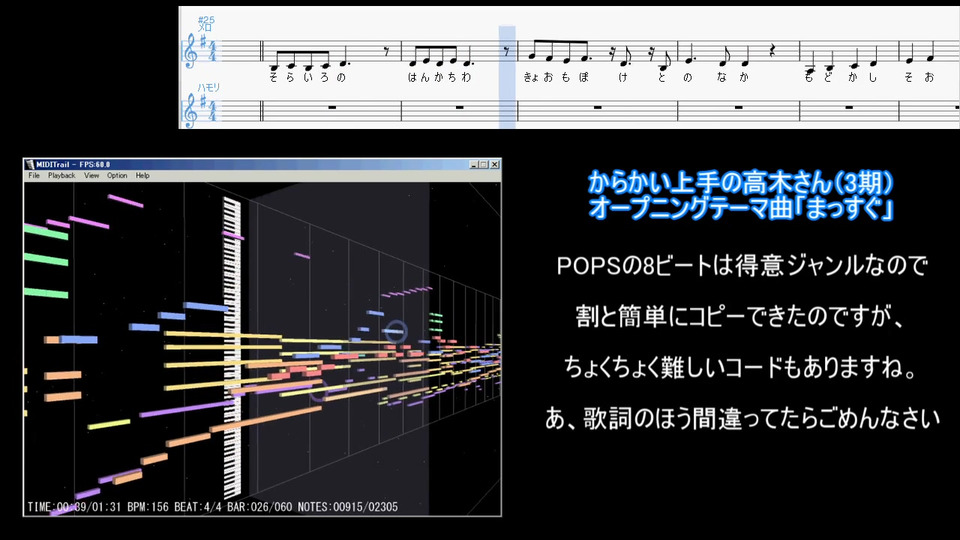The image size is (960, 540).
Task: Maximize the MIDITrail window
Action: pyautogui.click(x=484, y=165)
